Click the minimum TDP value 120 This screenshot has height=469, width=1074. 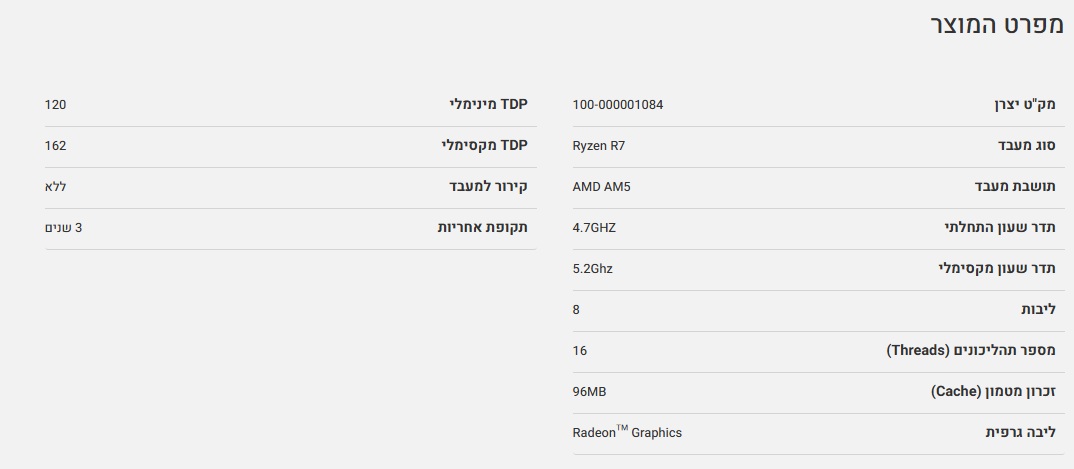click(x=56, y=105)
